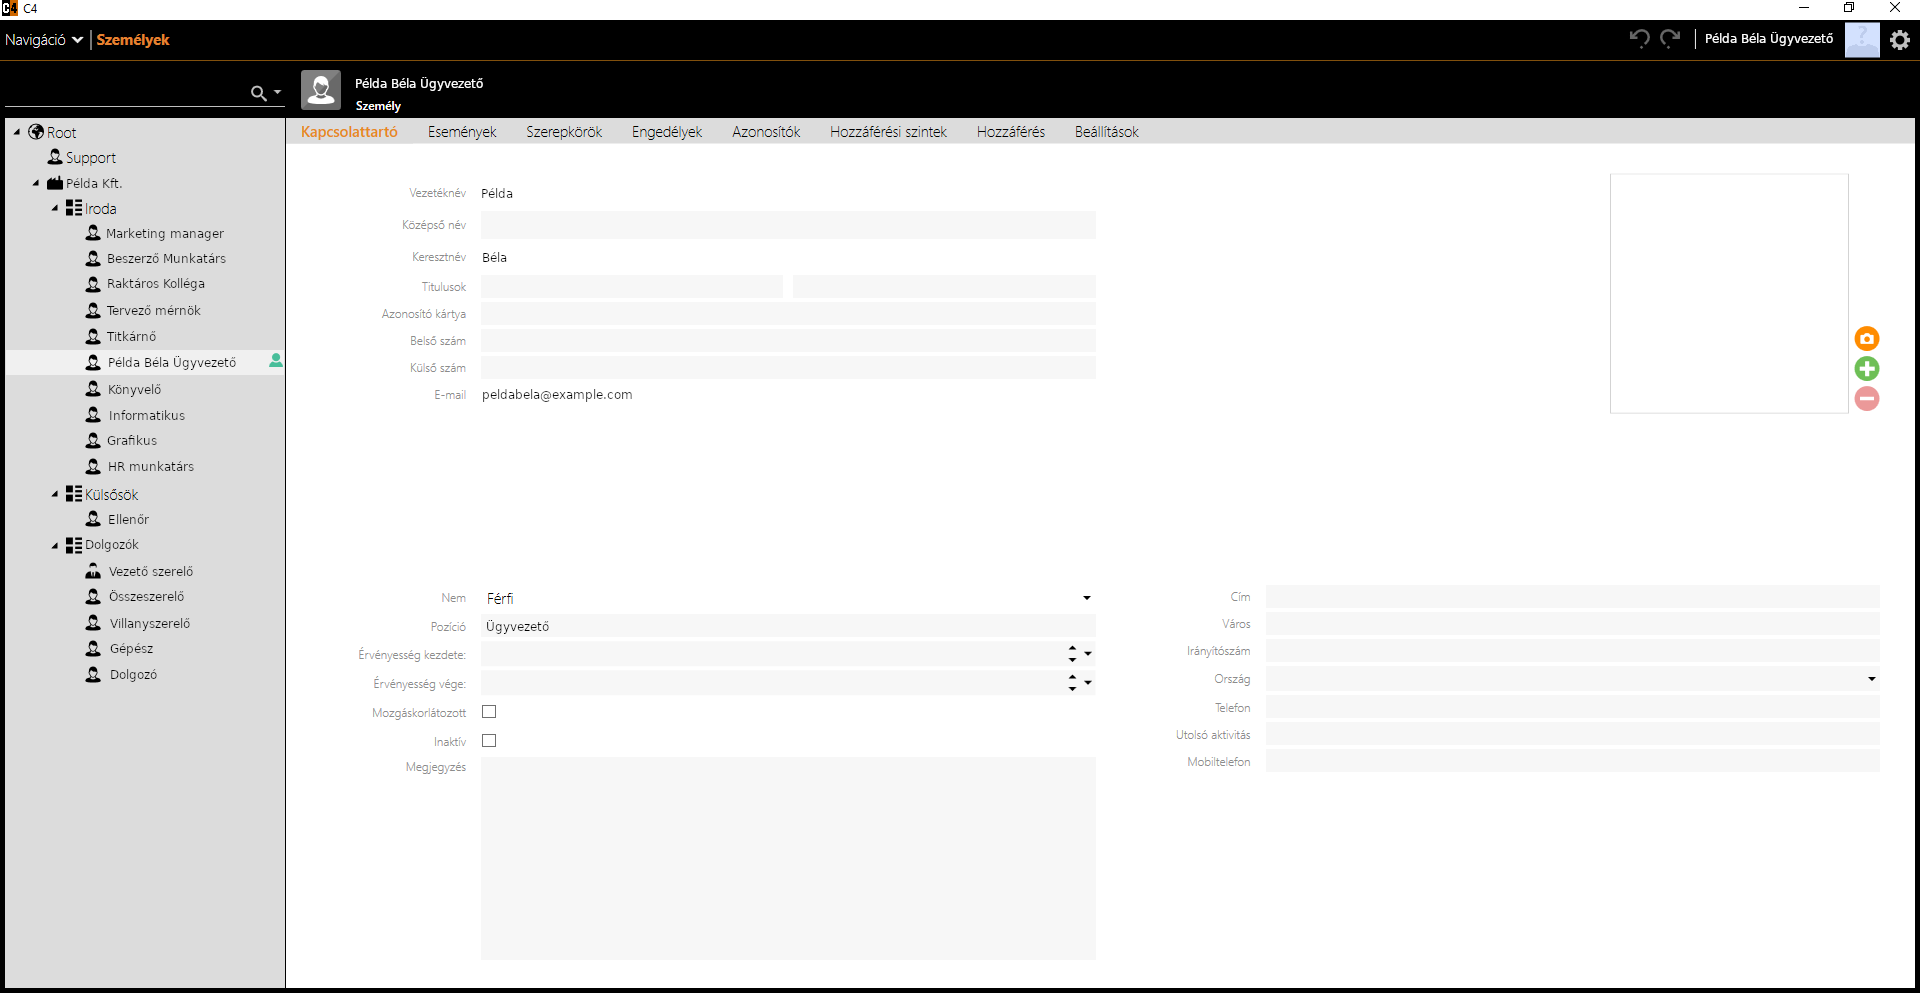The image size is (1920, 993).
Task: Enable the Inaktív checkbox
Action: click(x=489, y=741)
